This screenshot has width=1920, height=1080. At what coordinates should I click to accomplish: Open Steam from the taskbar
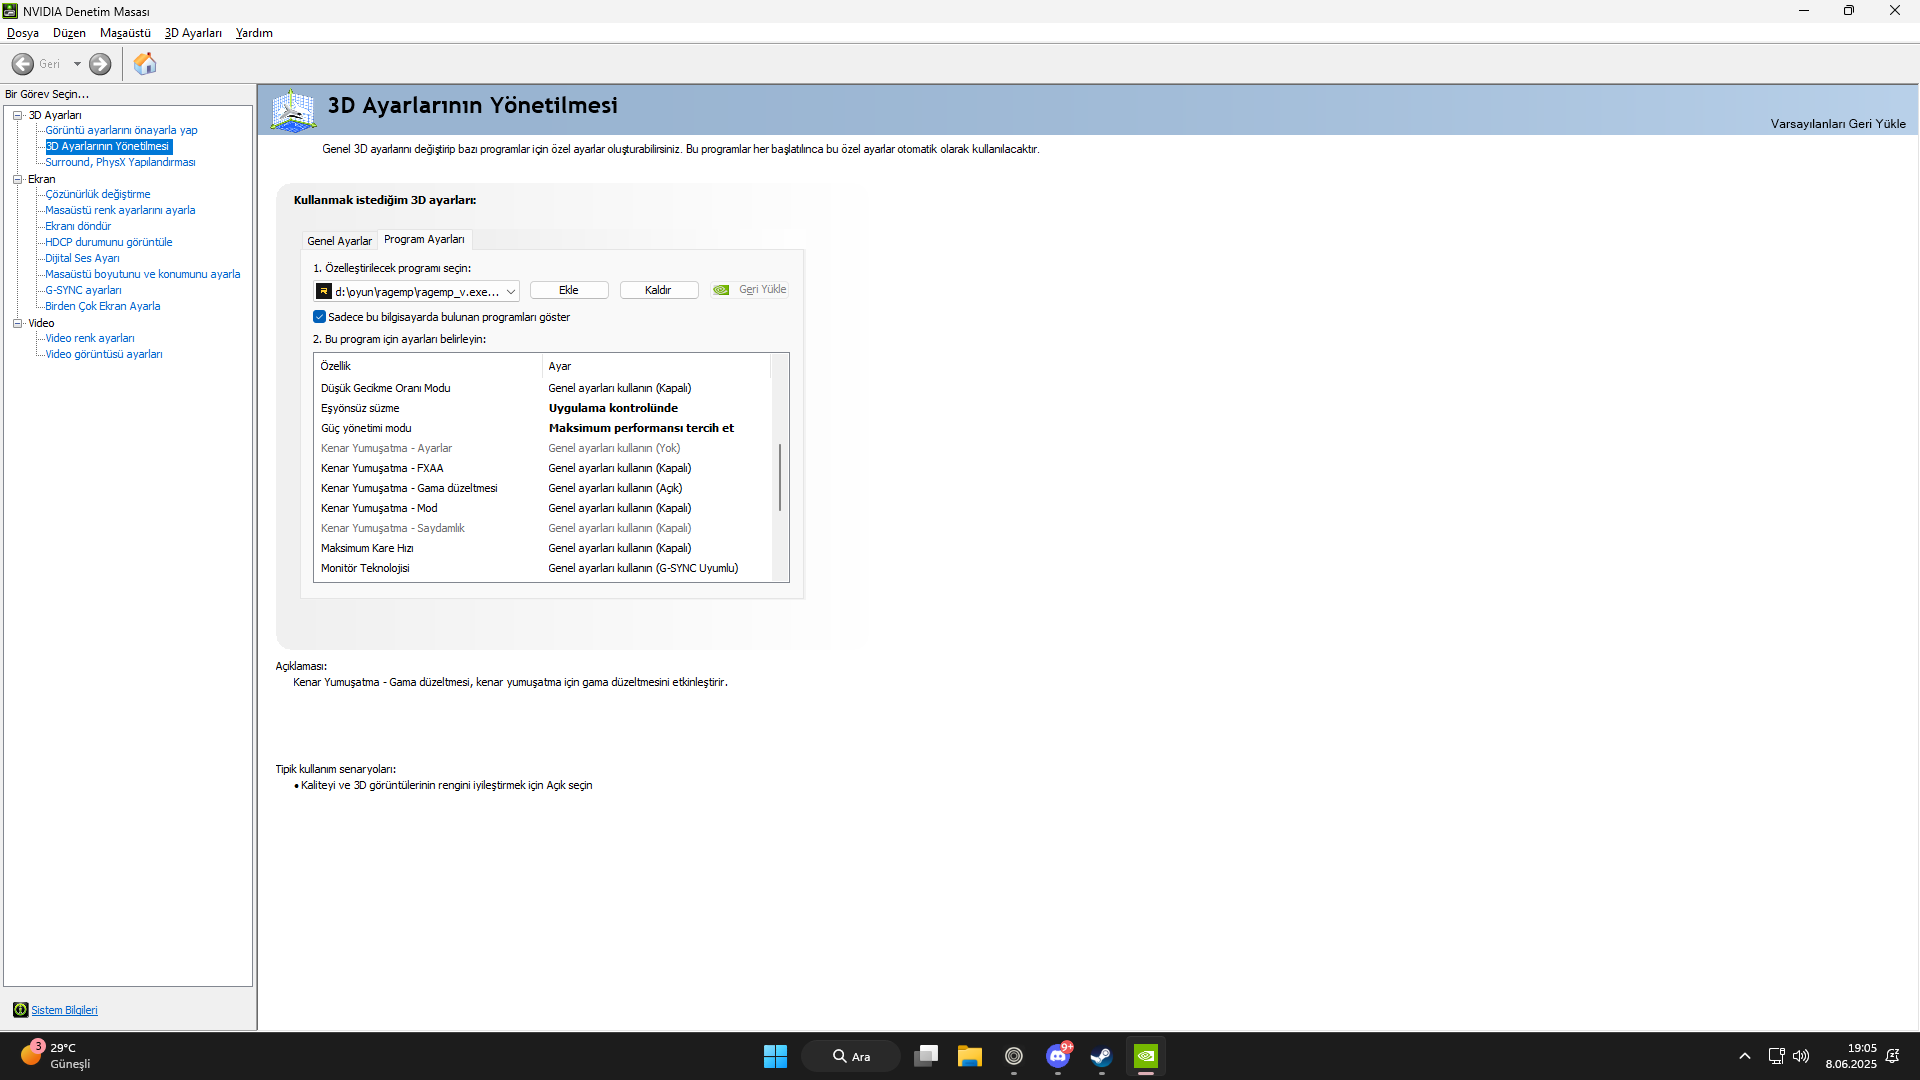pos(1101,1056)
